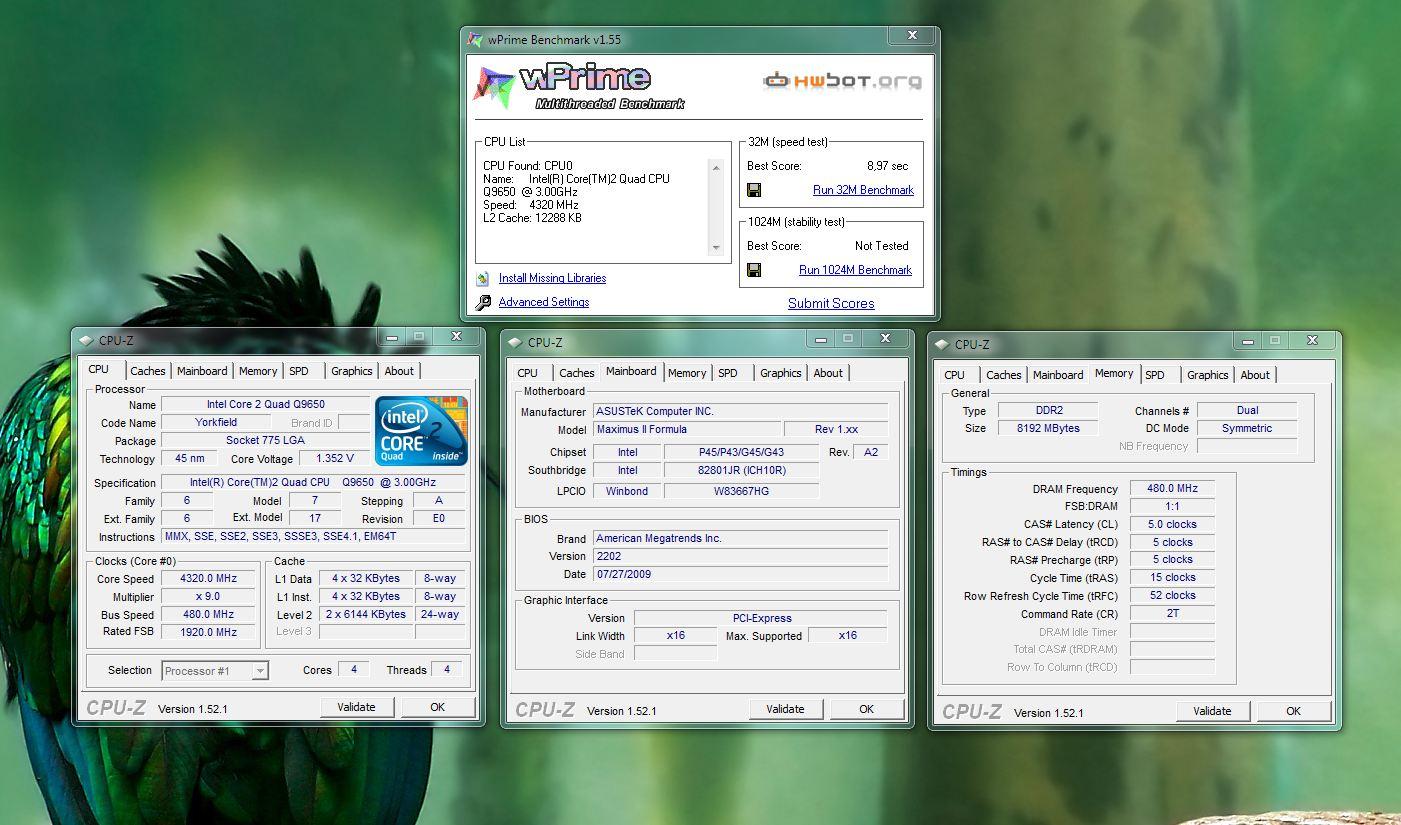Click the Core Voltage 1.352 V value
This screenshot has width=1401, height=825.
coord(334,459)
